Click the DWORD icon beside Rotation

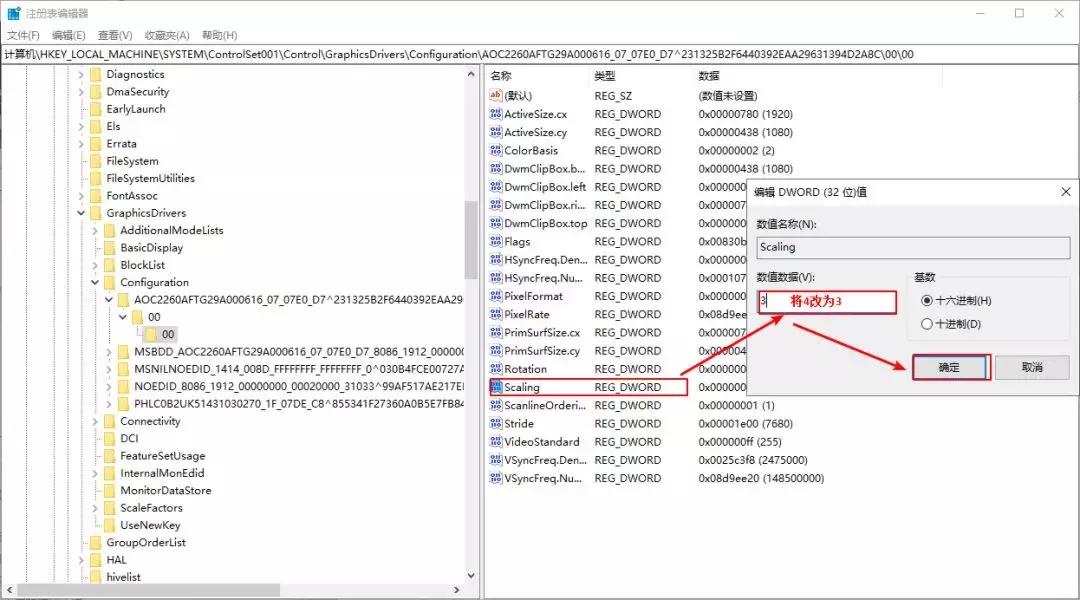tap(496, 369)
